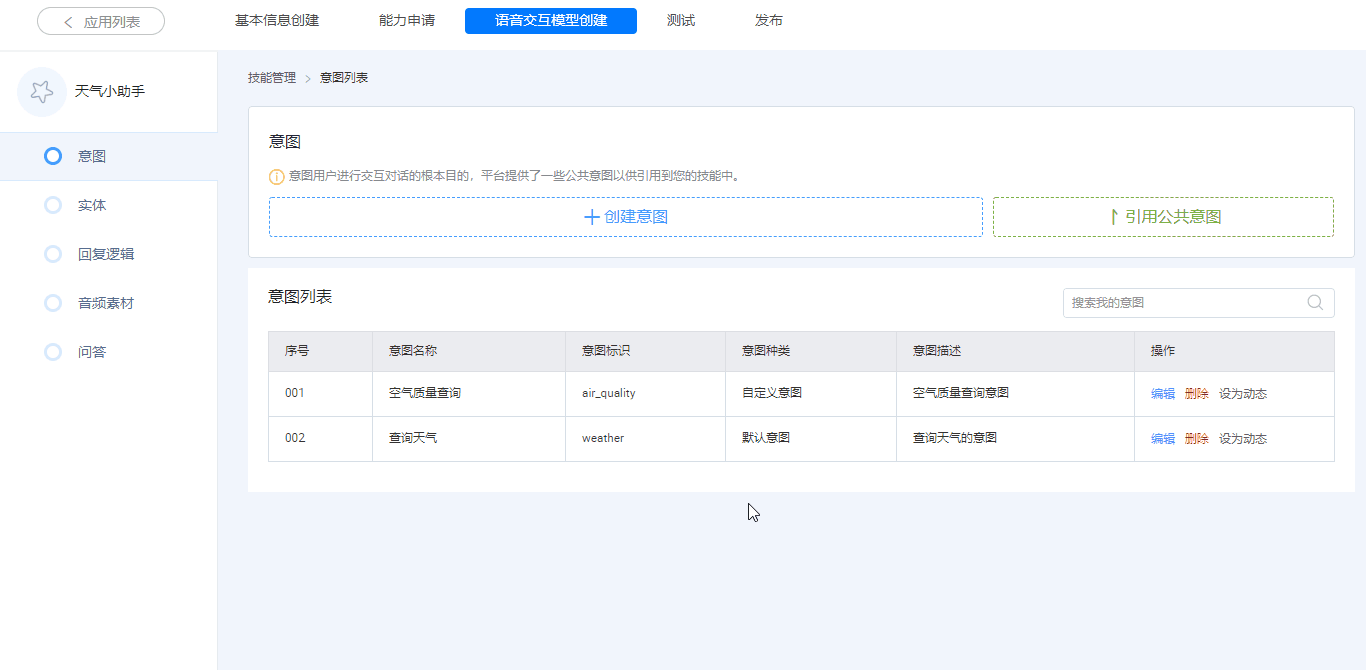Click 删除 for 空气质量查询 row
This screenshot has height=670, width=1366.
pos(1197,394)
